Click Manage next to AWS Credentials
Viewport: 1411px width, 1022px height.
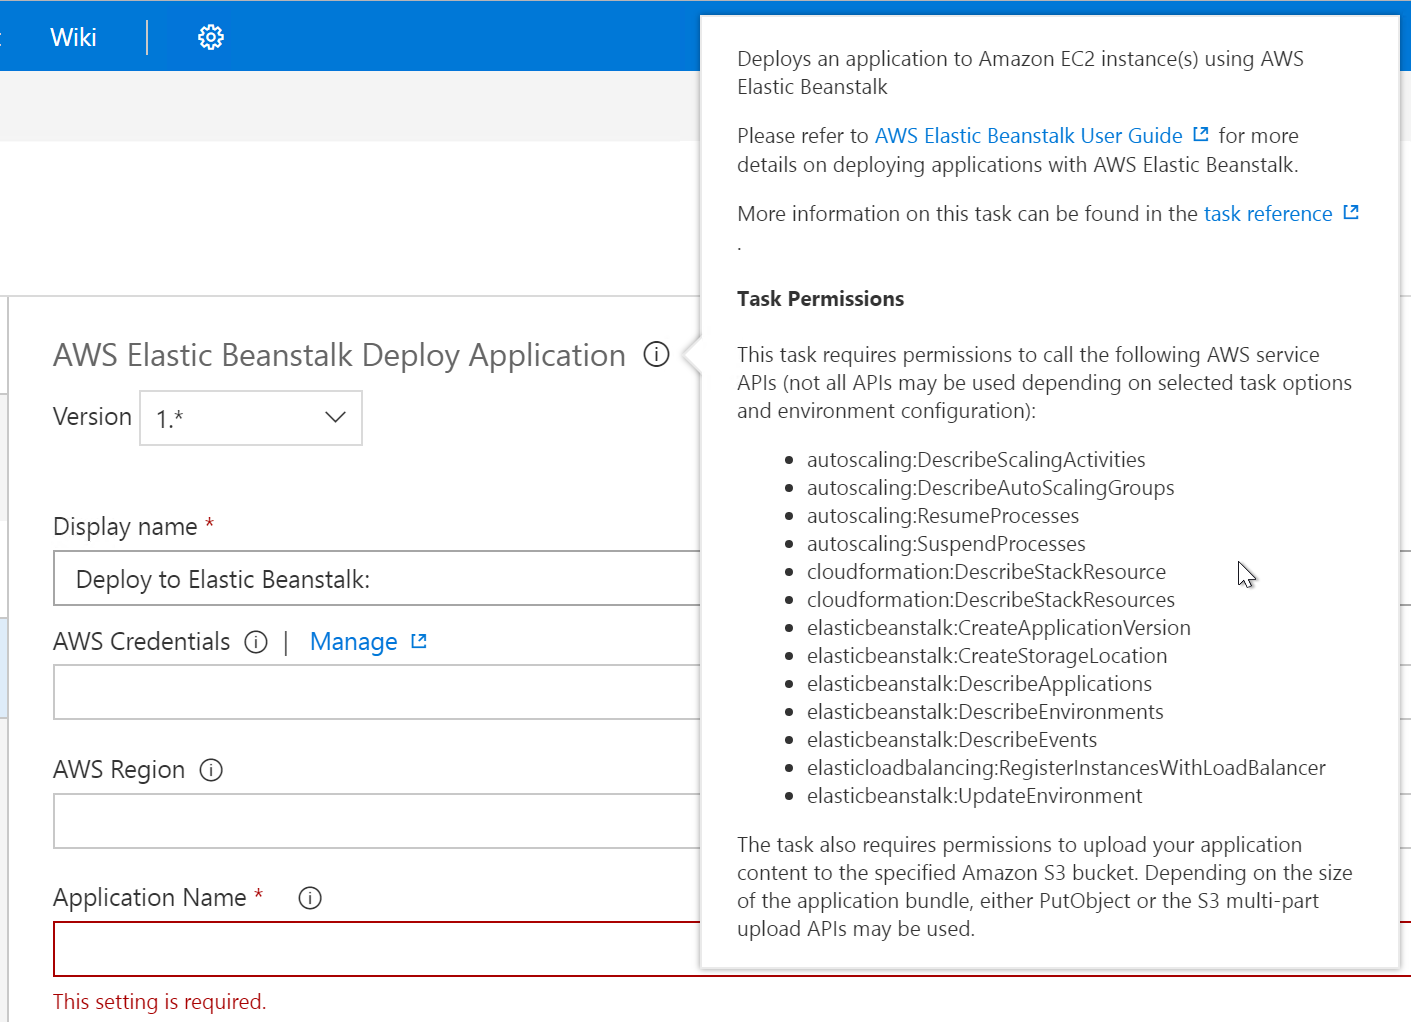coord(353,641)
